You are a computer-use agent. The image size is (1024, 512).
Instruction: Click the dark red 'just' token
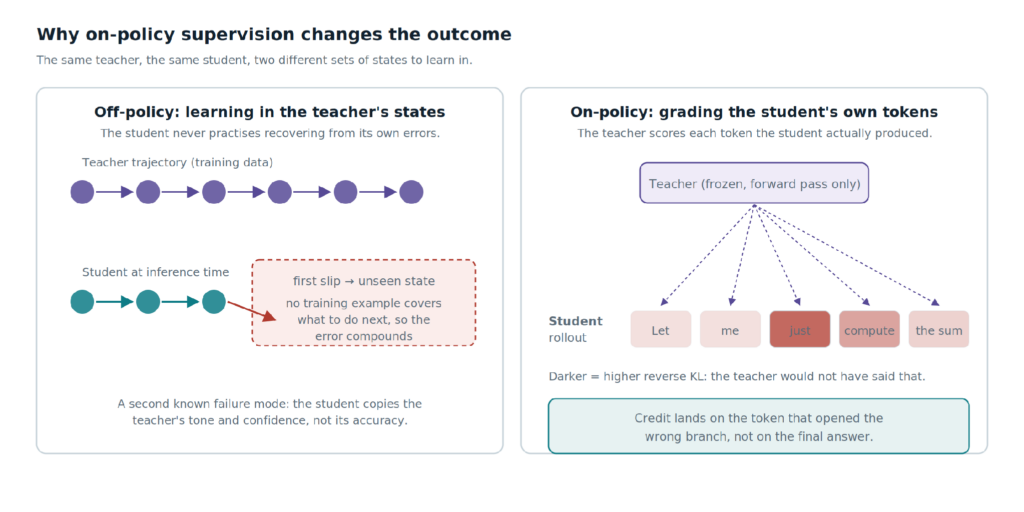[800, 329]
